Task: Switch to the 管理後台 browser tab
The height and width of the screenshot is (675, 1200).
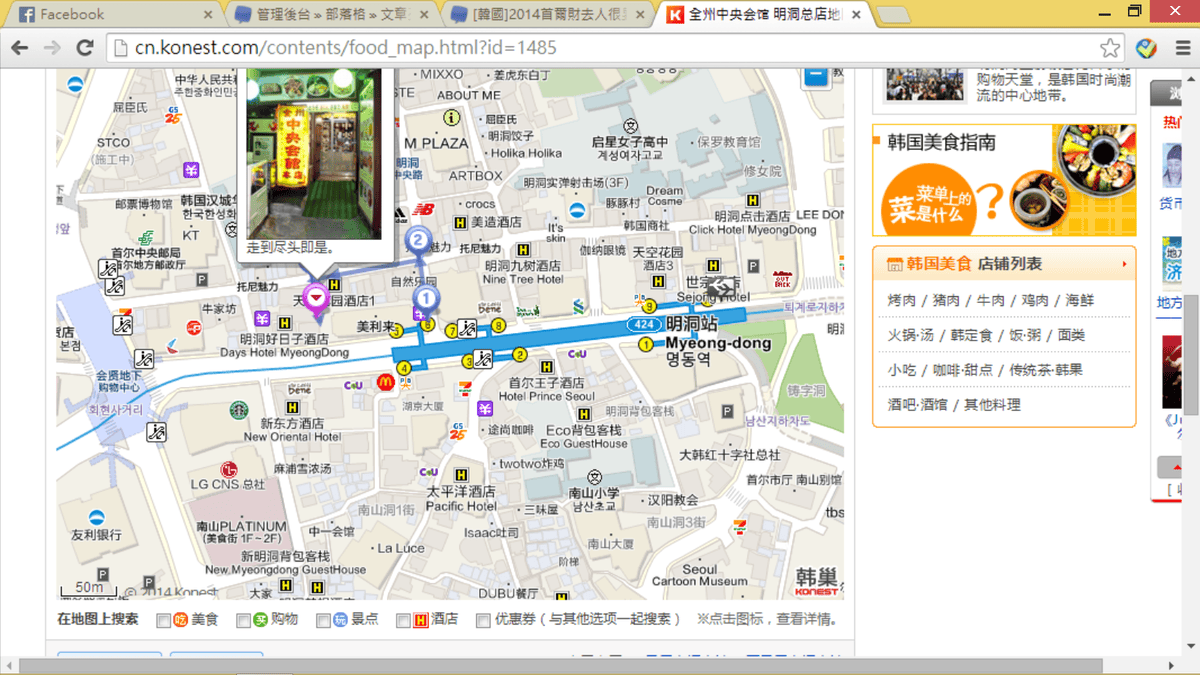Action: click(x=328, y=14)
